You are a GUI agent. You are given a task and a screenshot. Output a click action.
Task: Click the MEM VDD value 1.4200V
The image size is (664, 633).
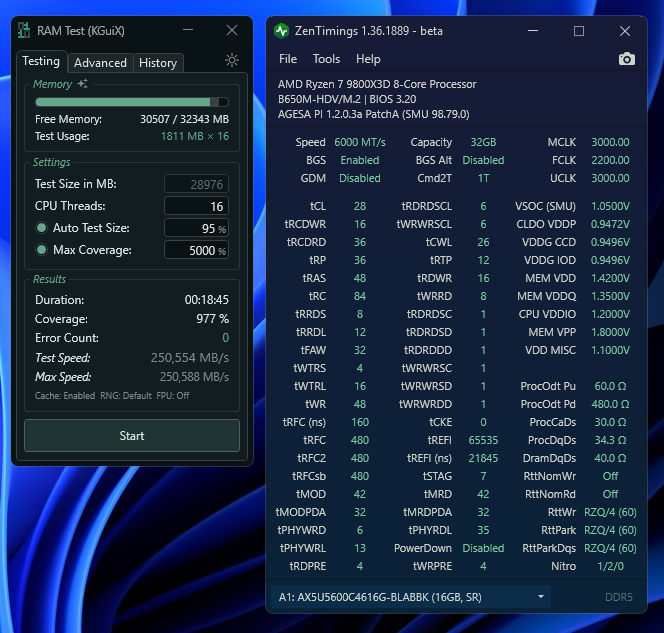pos(610,278)
